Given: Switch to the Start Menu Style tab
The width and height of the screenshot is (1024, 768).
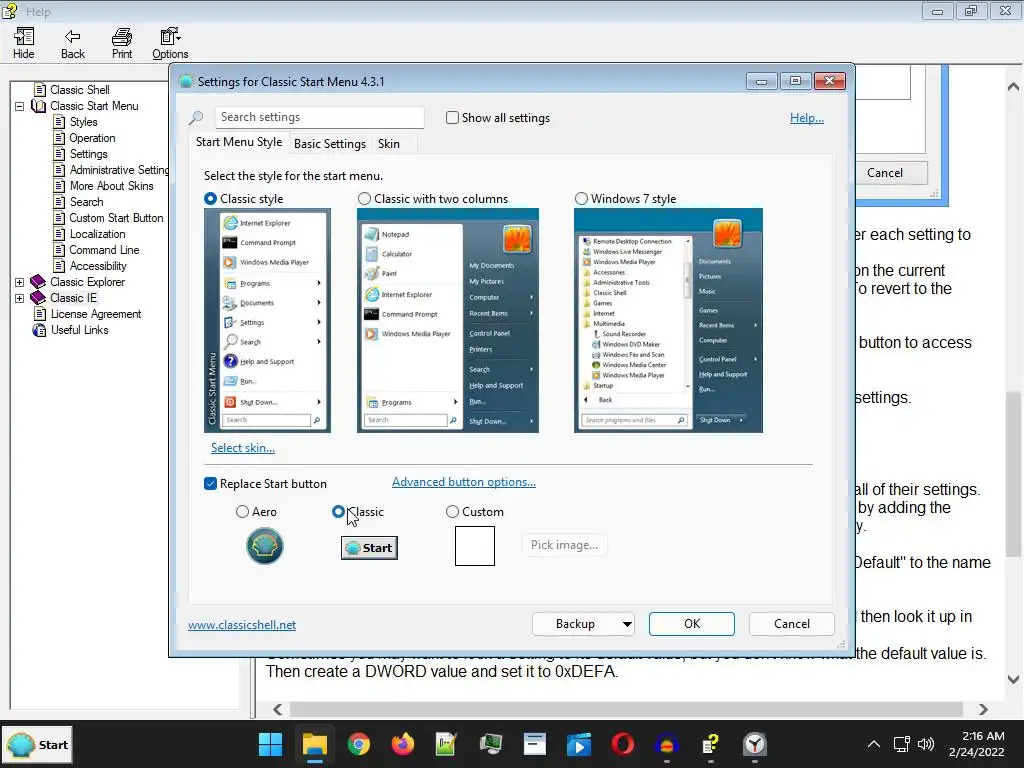Looking at the screenshot, I should pos(239,142).
